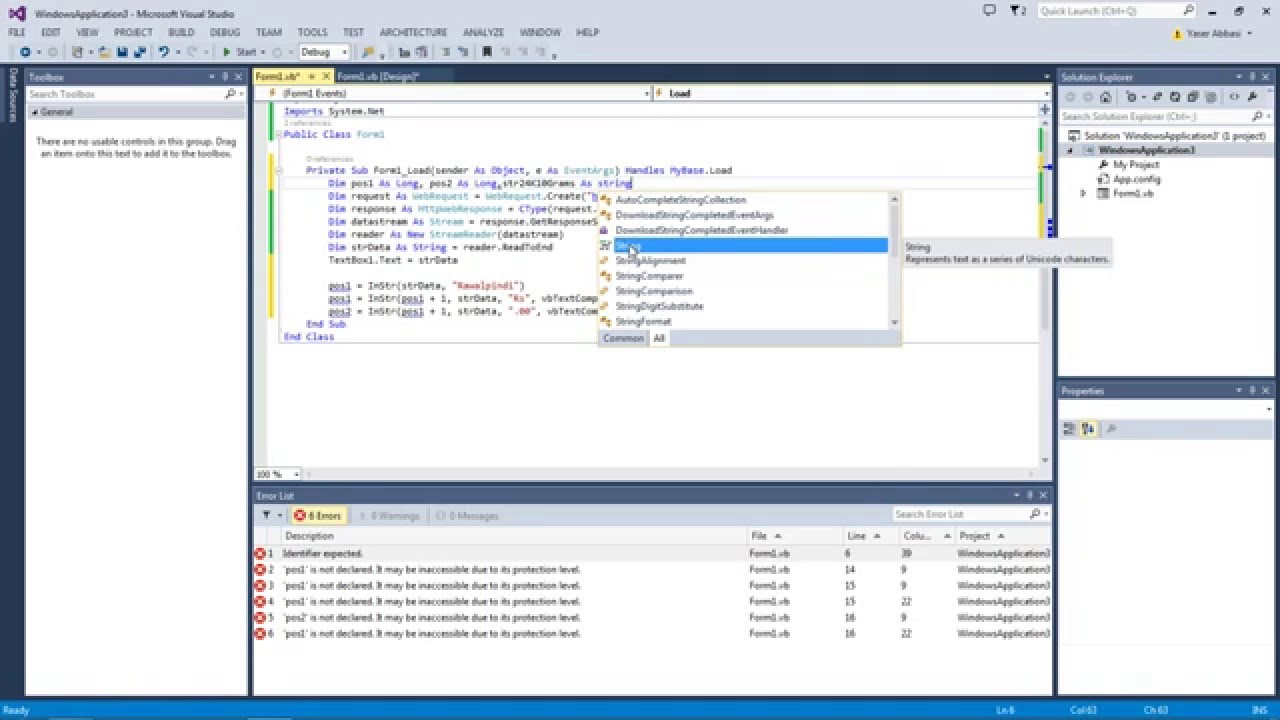Sort errors by the File column header
The image size is (1280, 720).
[x=795, y=536]
